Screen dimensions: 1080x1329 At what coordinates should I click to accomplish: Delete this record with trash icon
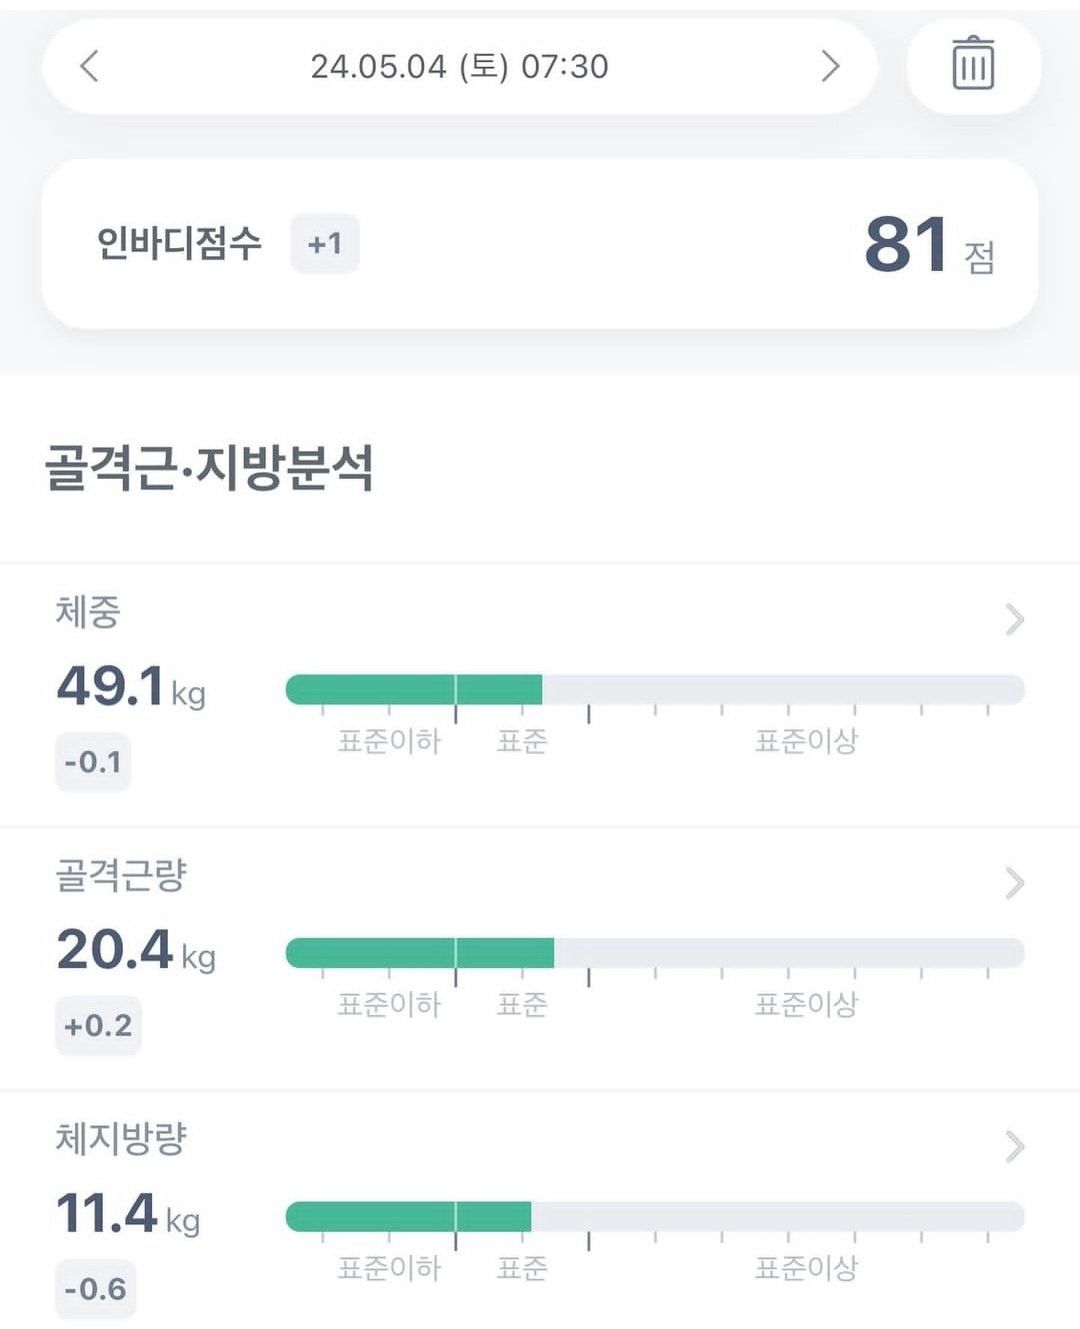click(x=973, y=65)
